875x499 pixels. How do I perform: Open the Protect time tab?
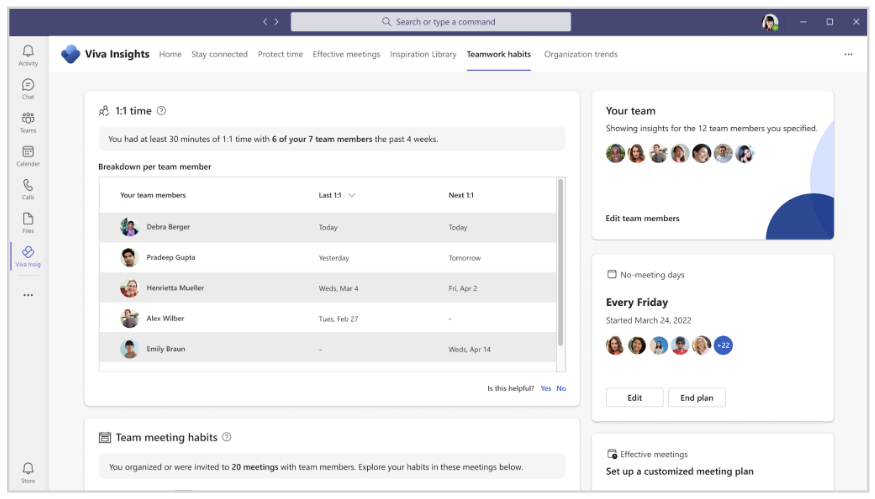[x=280, y=54]
